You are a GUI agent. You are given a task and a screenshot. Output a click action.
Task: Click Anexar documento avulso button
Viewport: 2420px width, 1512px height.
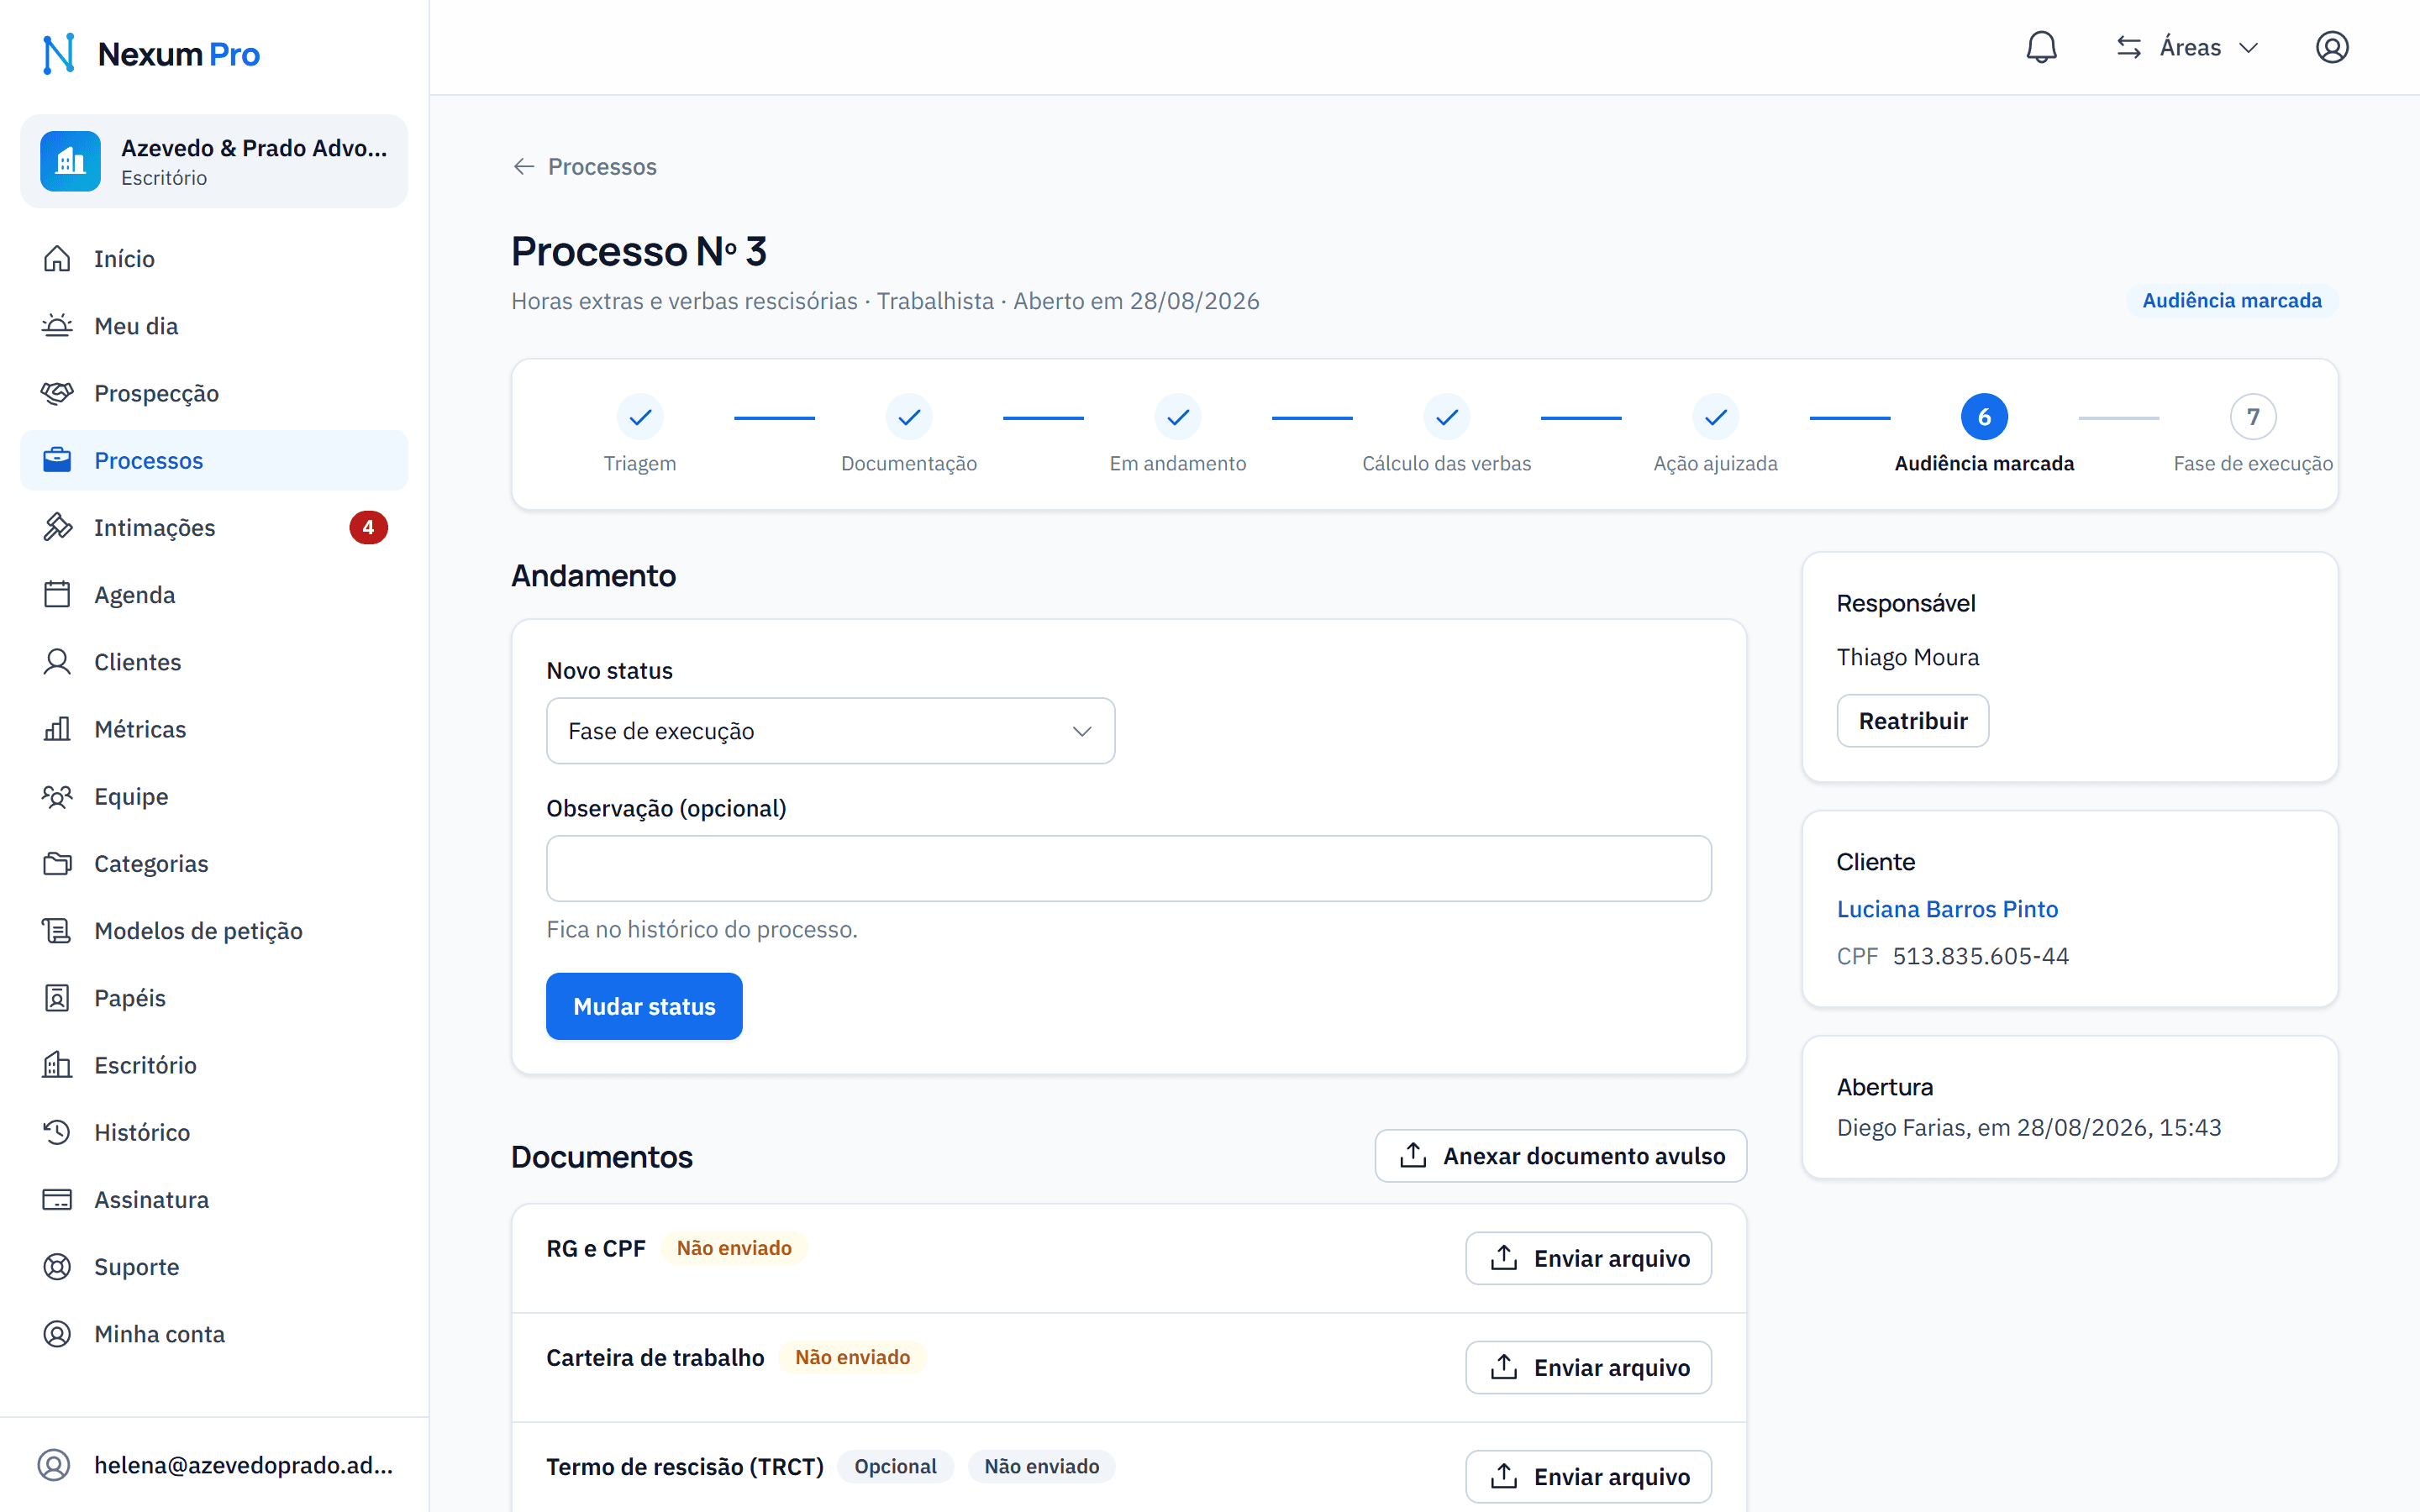[x=1560, y=1156]
